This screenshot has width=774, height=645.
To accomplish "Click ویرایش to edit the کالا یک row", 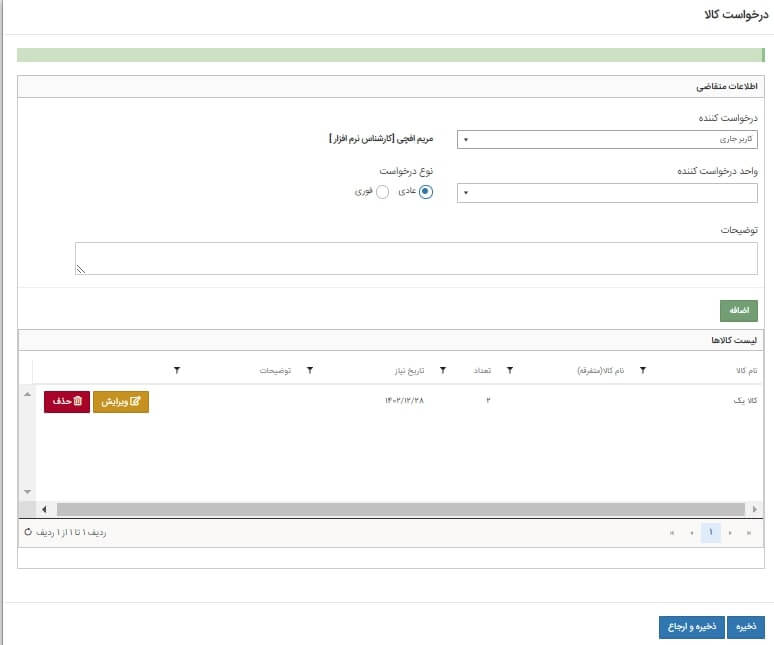I will [x=121, y=401].
